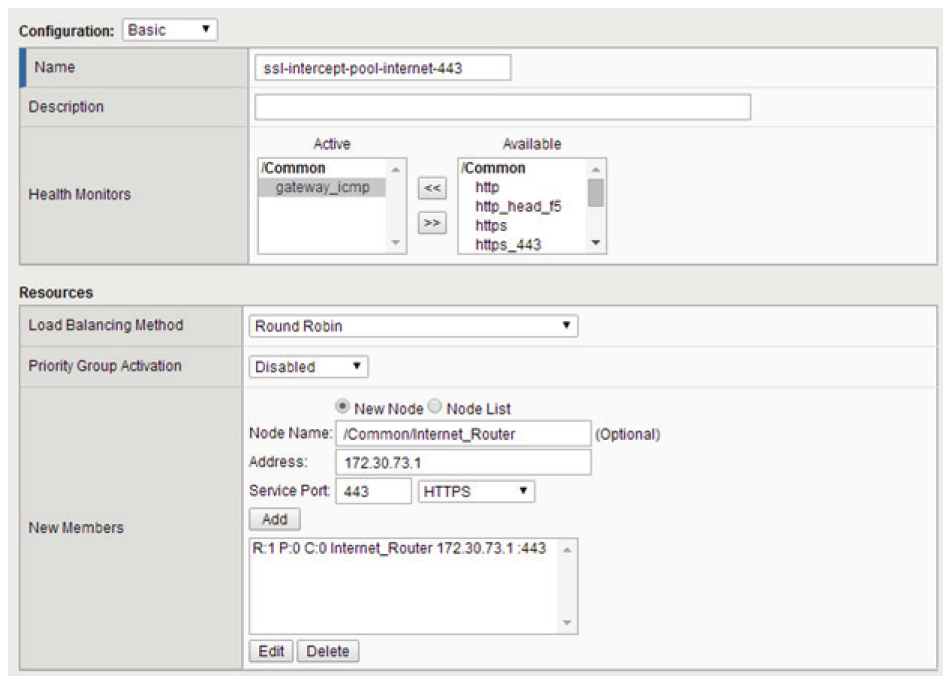Click the Add member button
This screenshot has width=951, height=684.
point(274,520)
